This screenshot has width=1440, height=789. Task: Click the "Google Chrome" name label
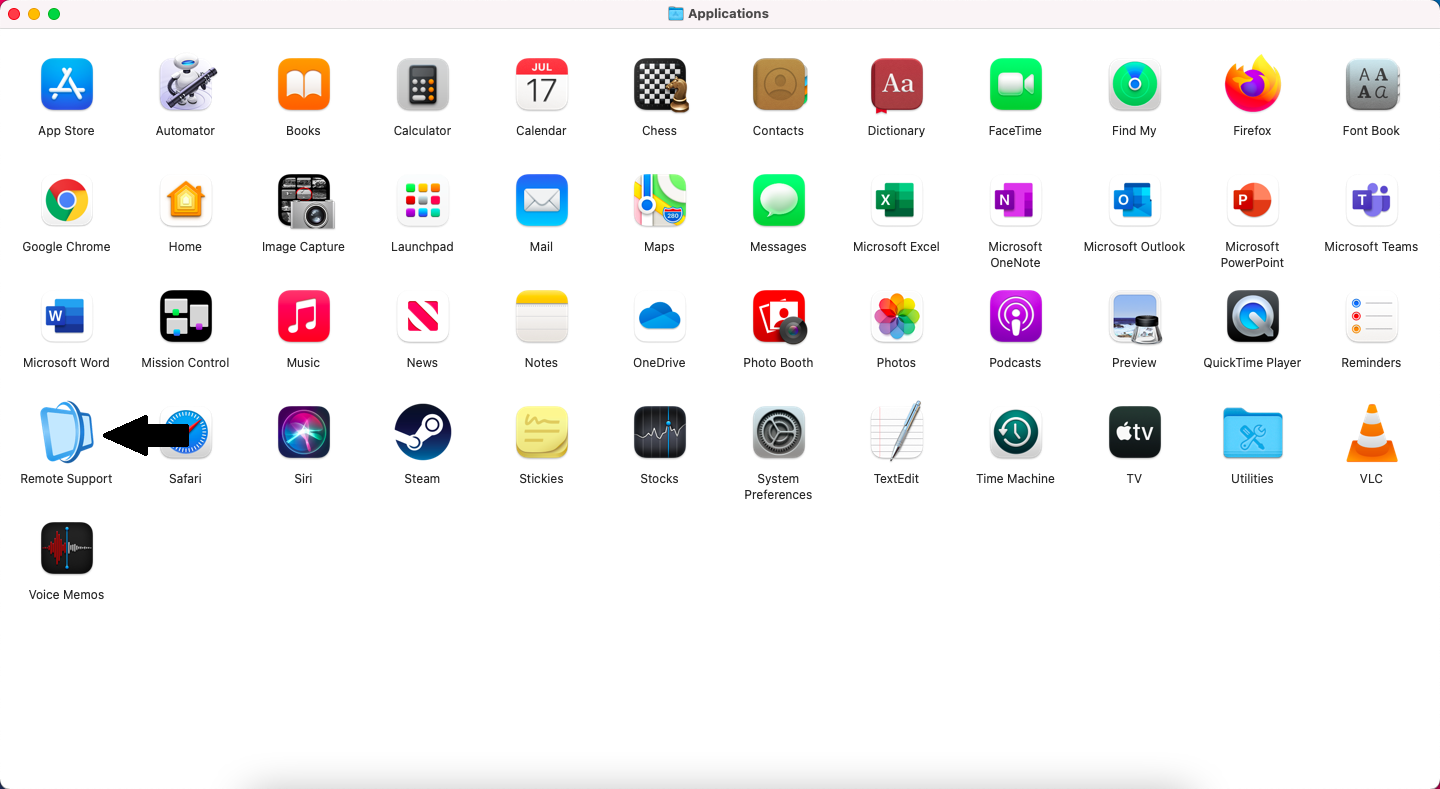click(66, 247)
